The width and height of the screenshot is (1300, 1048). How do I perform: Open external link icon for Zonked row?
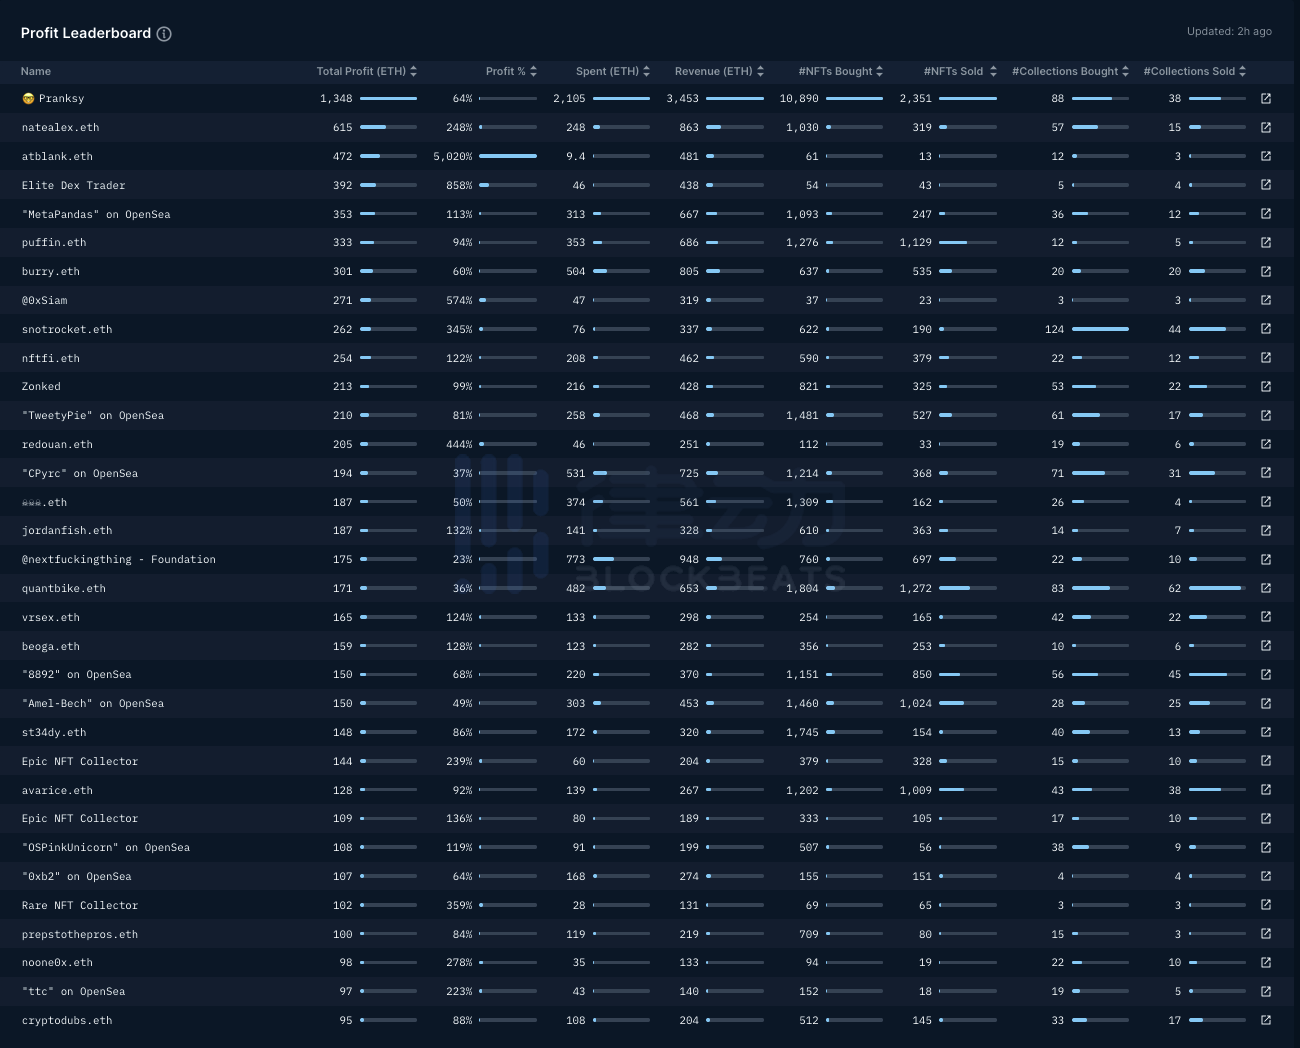(x=1266, y=386)
